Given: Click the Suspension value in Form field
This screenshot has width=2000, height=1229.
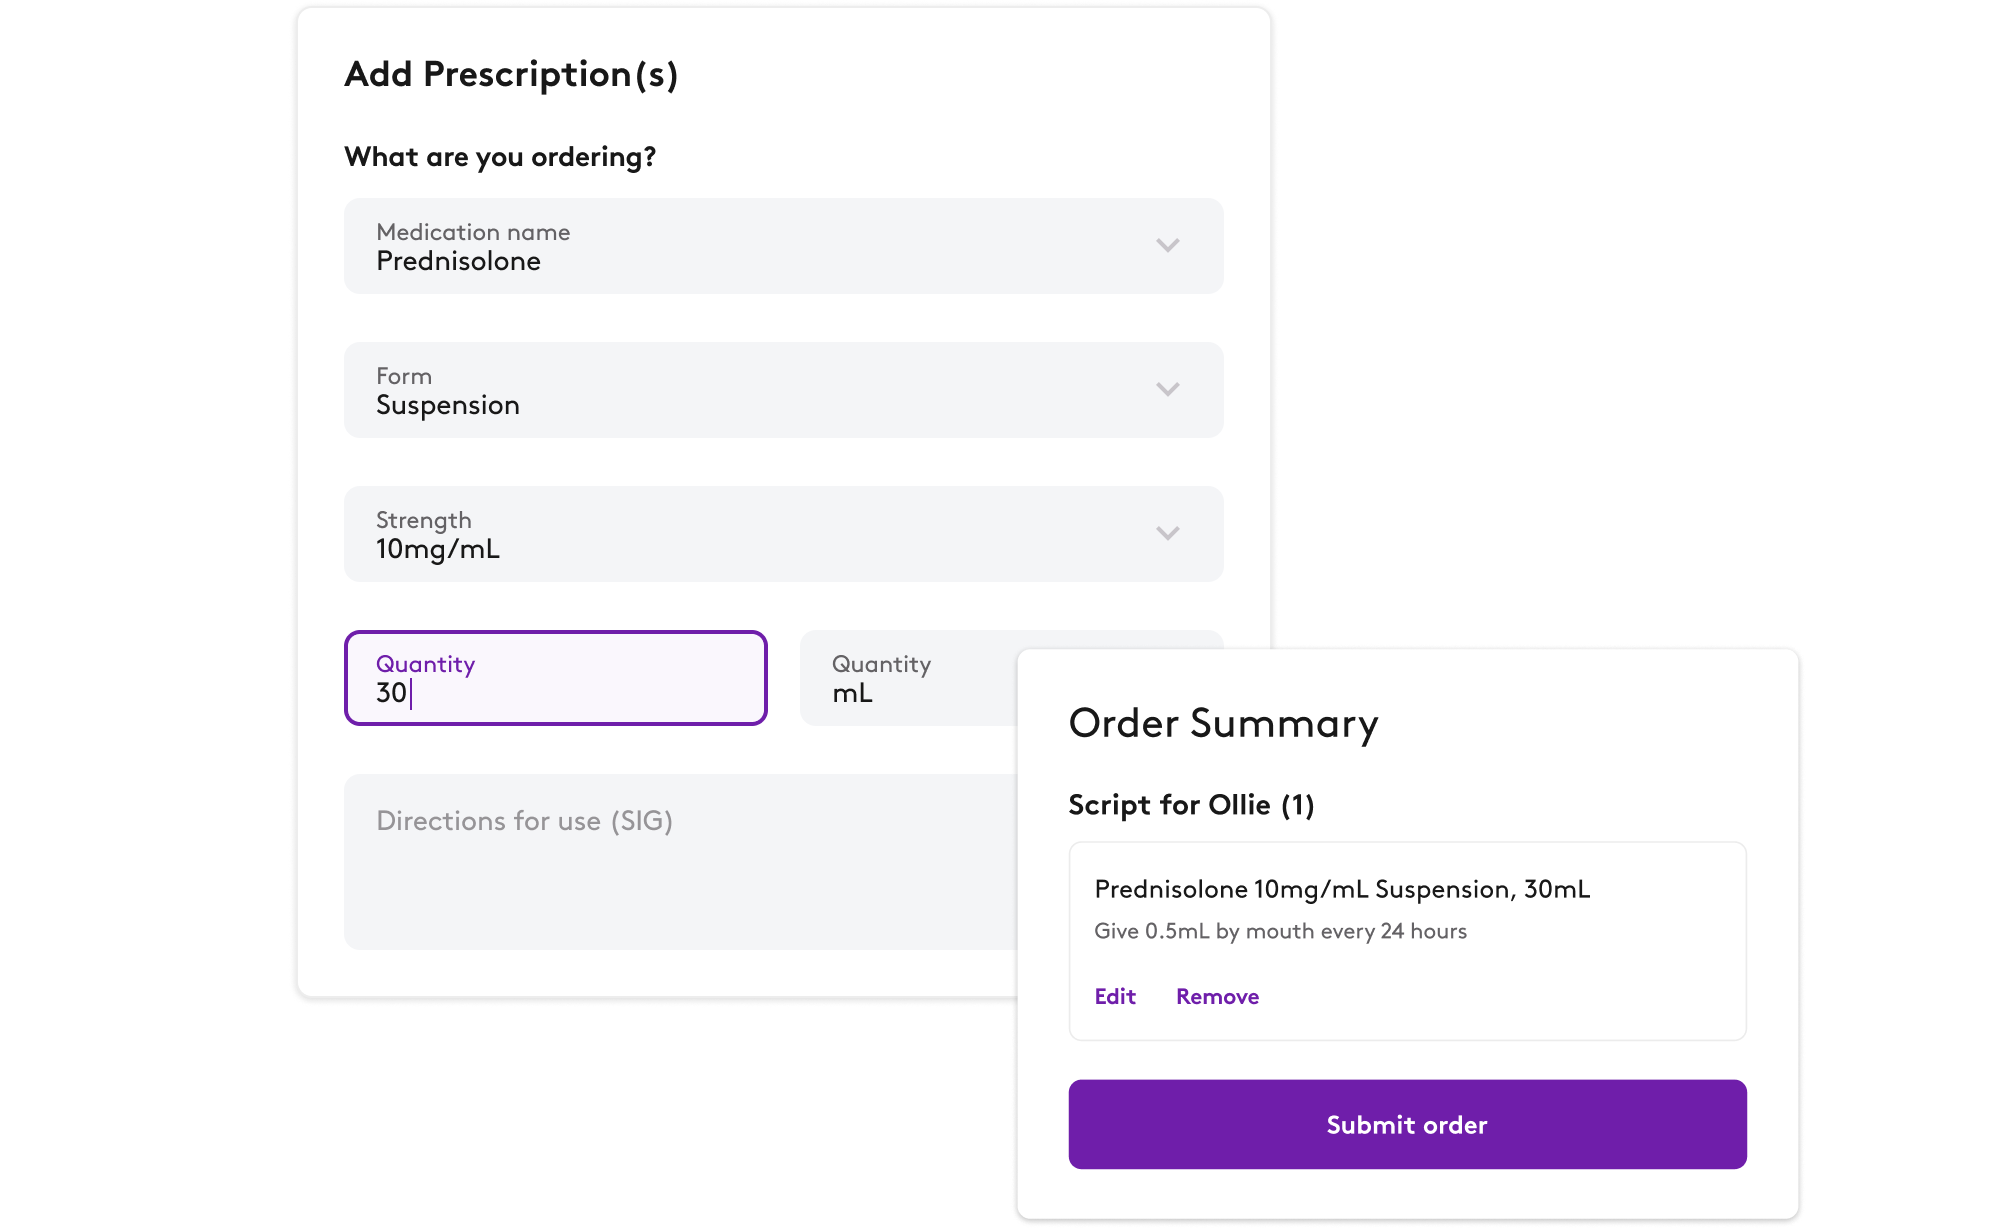Looking at the screenshot, I should click(447, 405).
